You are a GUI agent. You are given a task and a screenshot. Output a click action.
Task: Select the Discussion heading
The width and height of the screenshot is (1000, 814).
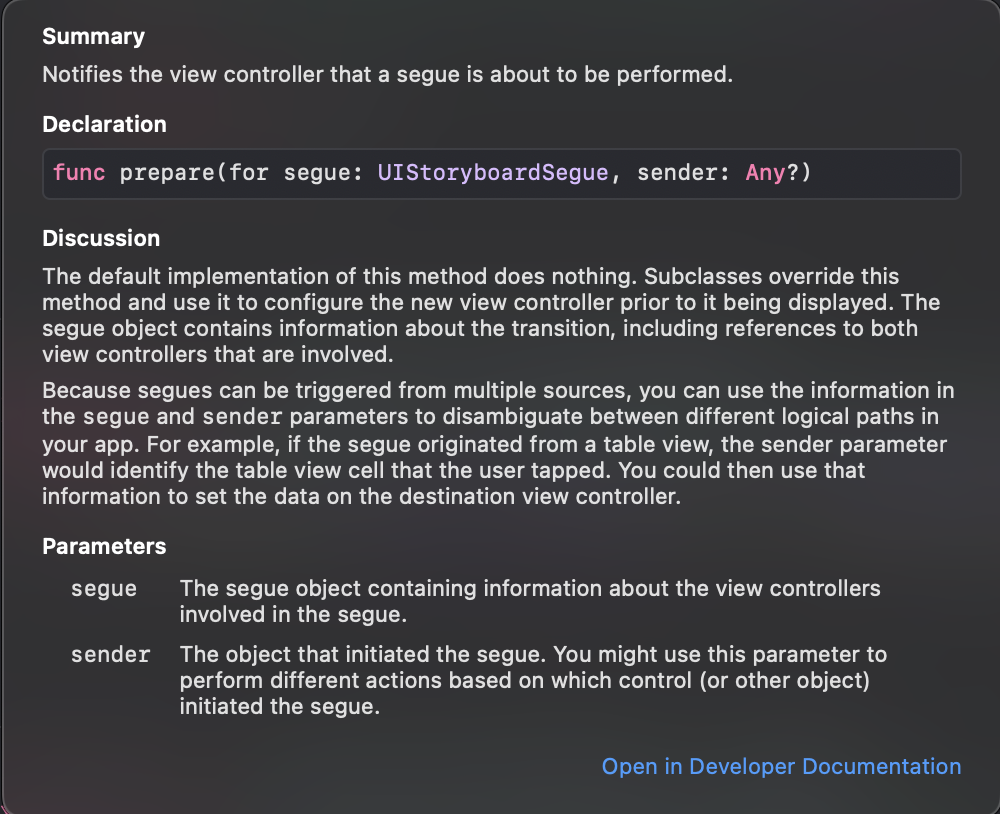coord(101,239)
